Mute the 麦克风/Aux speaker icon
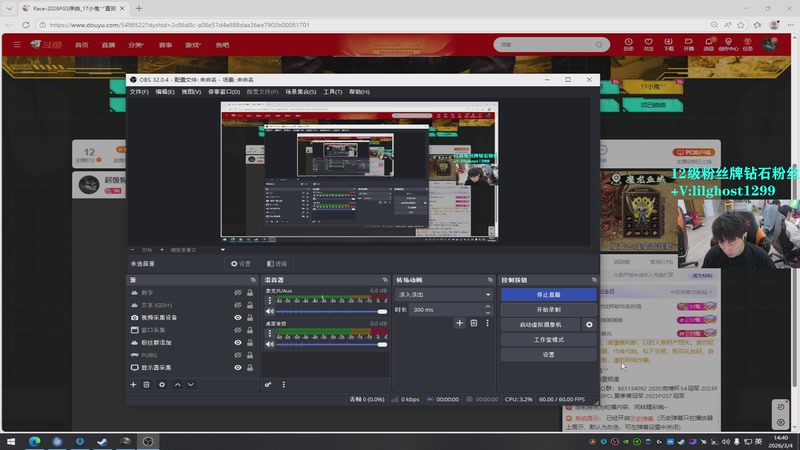This screenshot has width=800, height=450. coord(270,312)
